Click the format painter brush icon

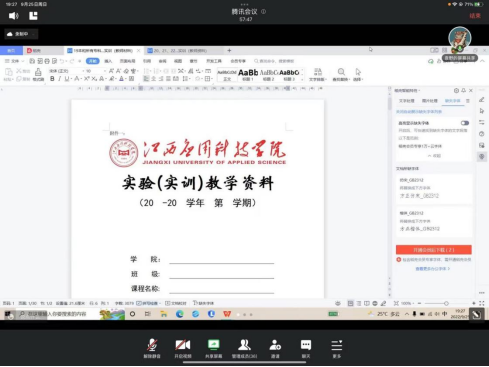(x=38, y=74)
